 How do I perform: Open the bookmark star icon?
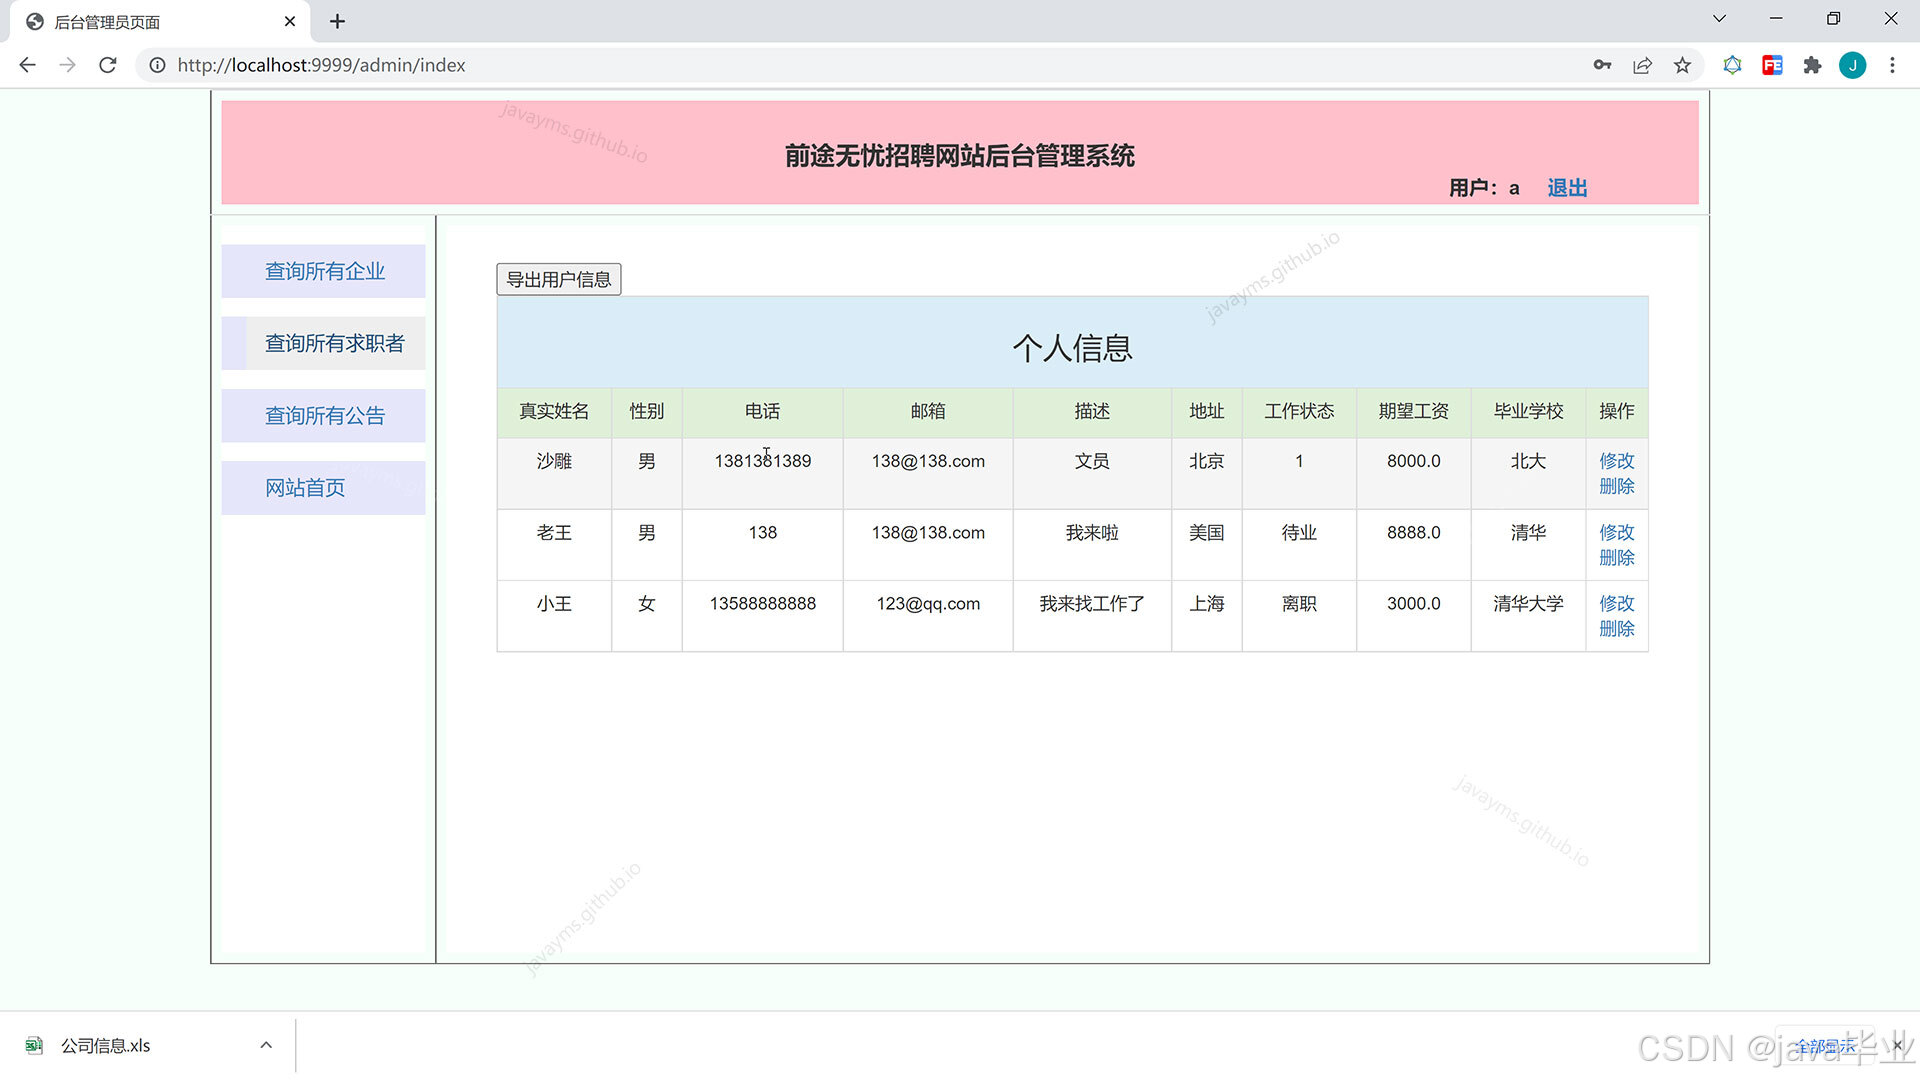point(1683,65)
